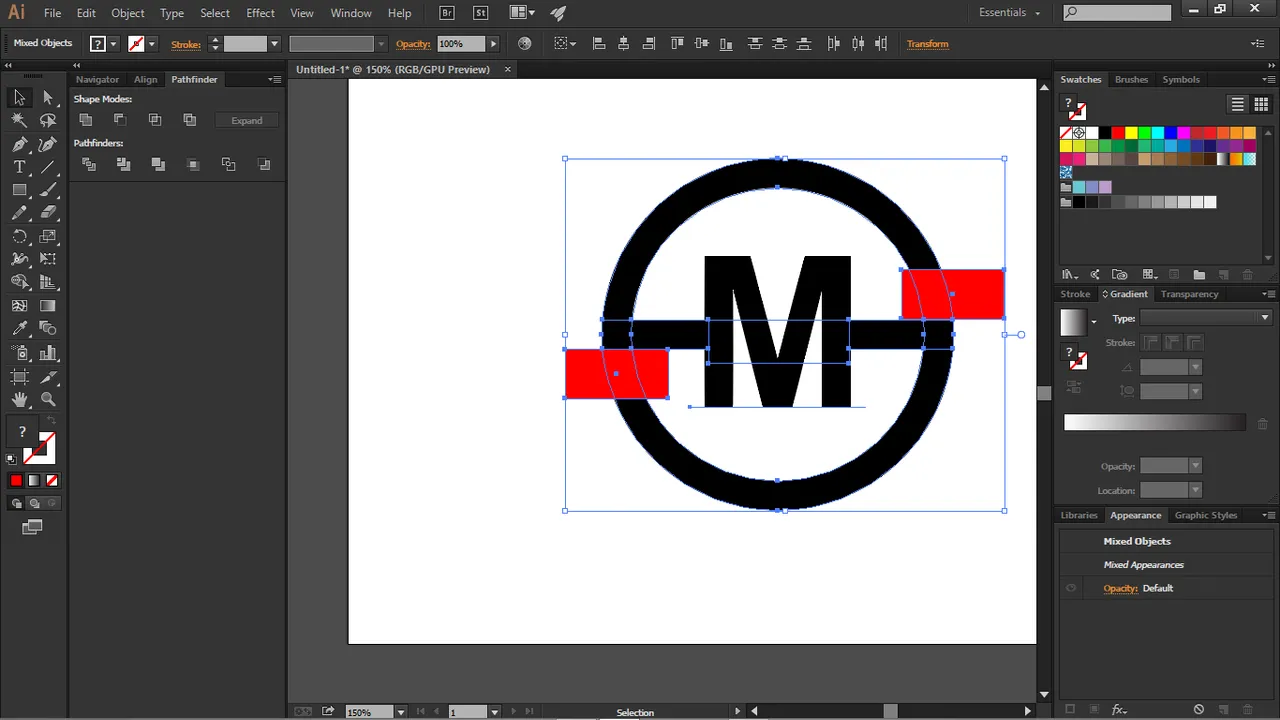1280x720 pixels.
Task: Click the Expand button in Pathfinder
Action: click(x=247, y=120)
